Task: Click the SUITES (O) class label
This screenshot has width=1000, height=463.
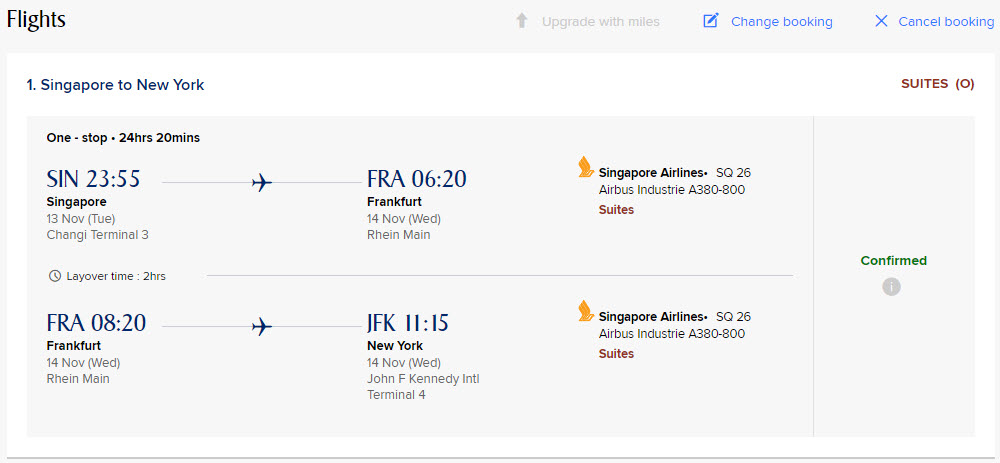Action: click(937, 84)
